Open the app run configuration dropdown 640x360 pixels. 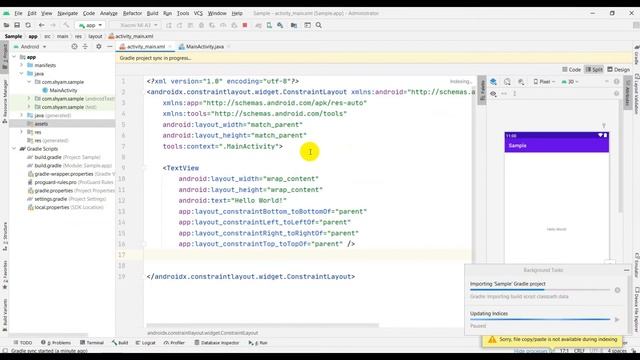(90, 25)
